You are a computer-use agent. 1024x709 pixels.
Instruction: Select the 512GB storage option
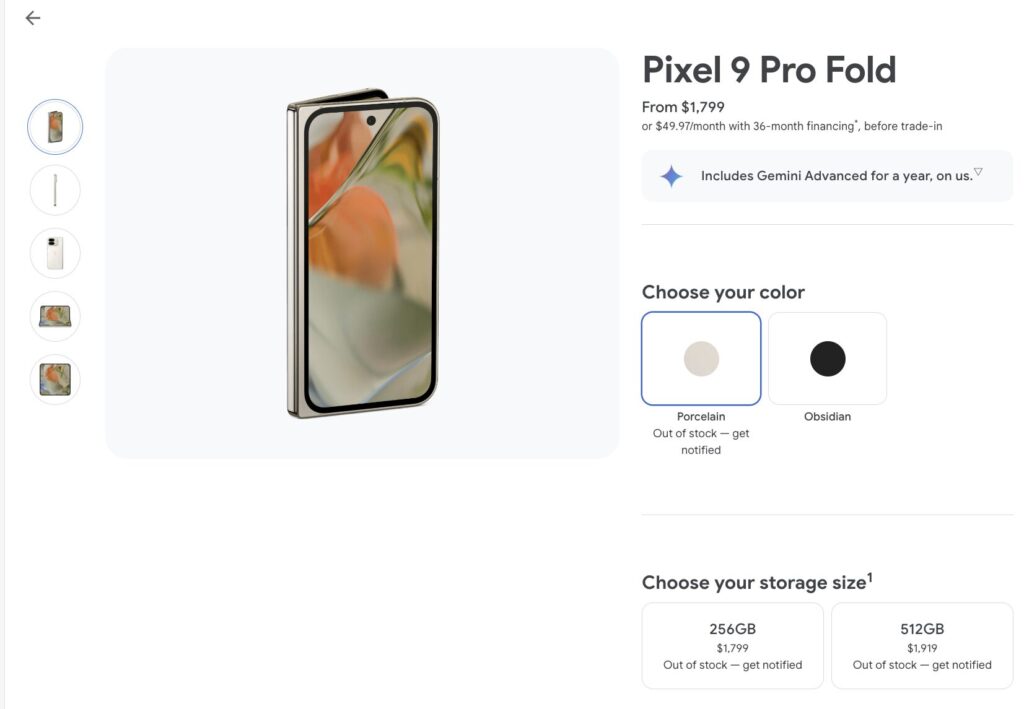coord(922,646)
